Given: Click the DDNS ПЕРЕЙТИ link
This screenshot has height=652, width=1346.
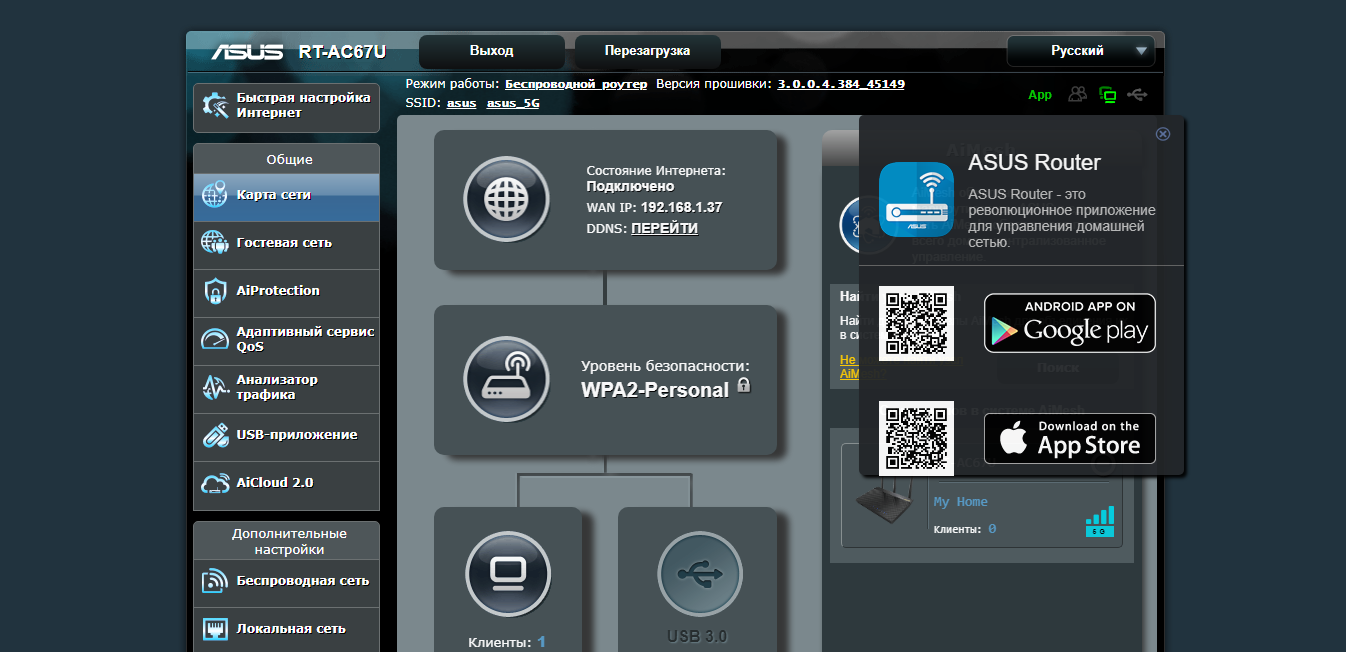Looking at the screenshot, I should 664,228.
